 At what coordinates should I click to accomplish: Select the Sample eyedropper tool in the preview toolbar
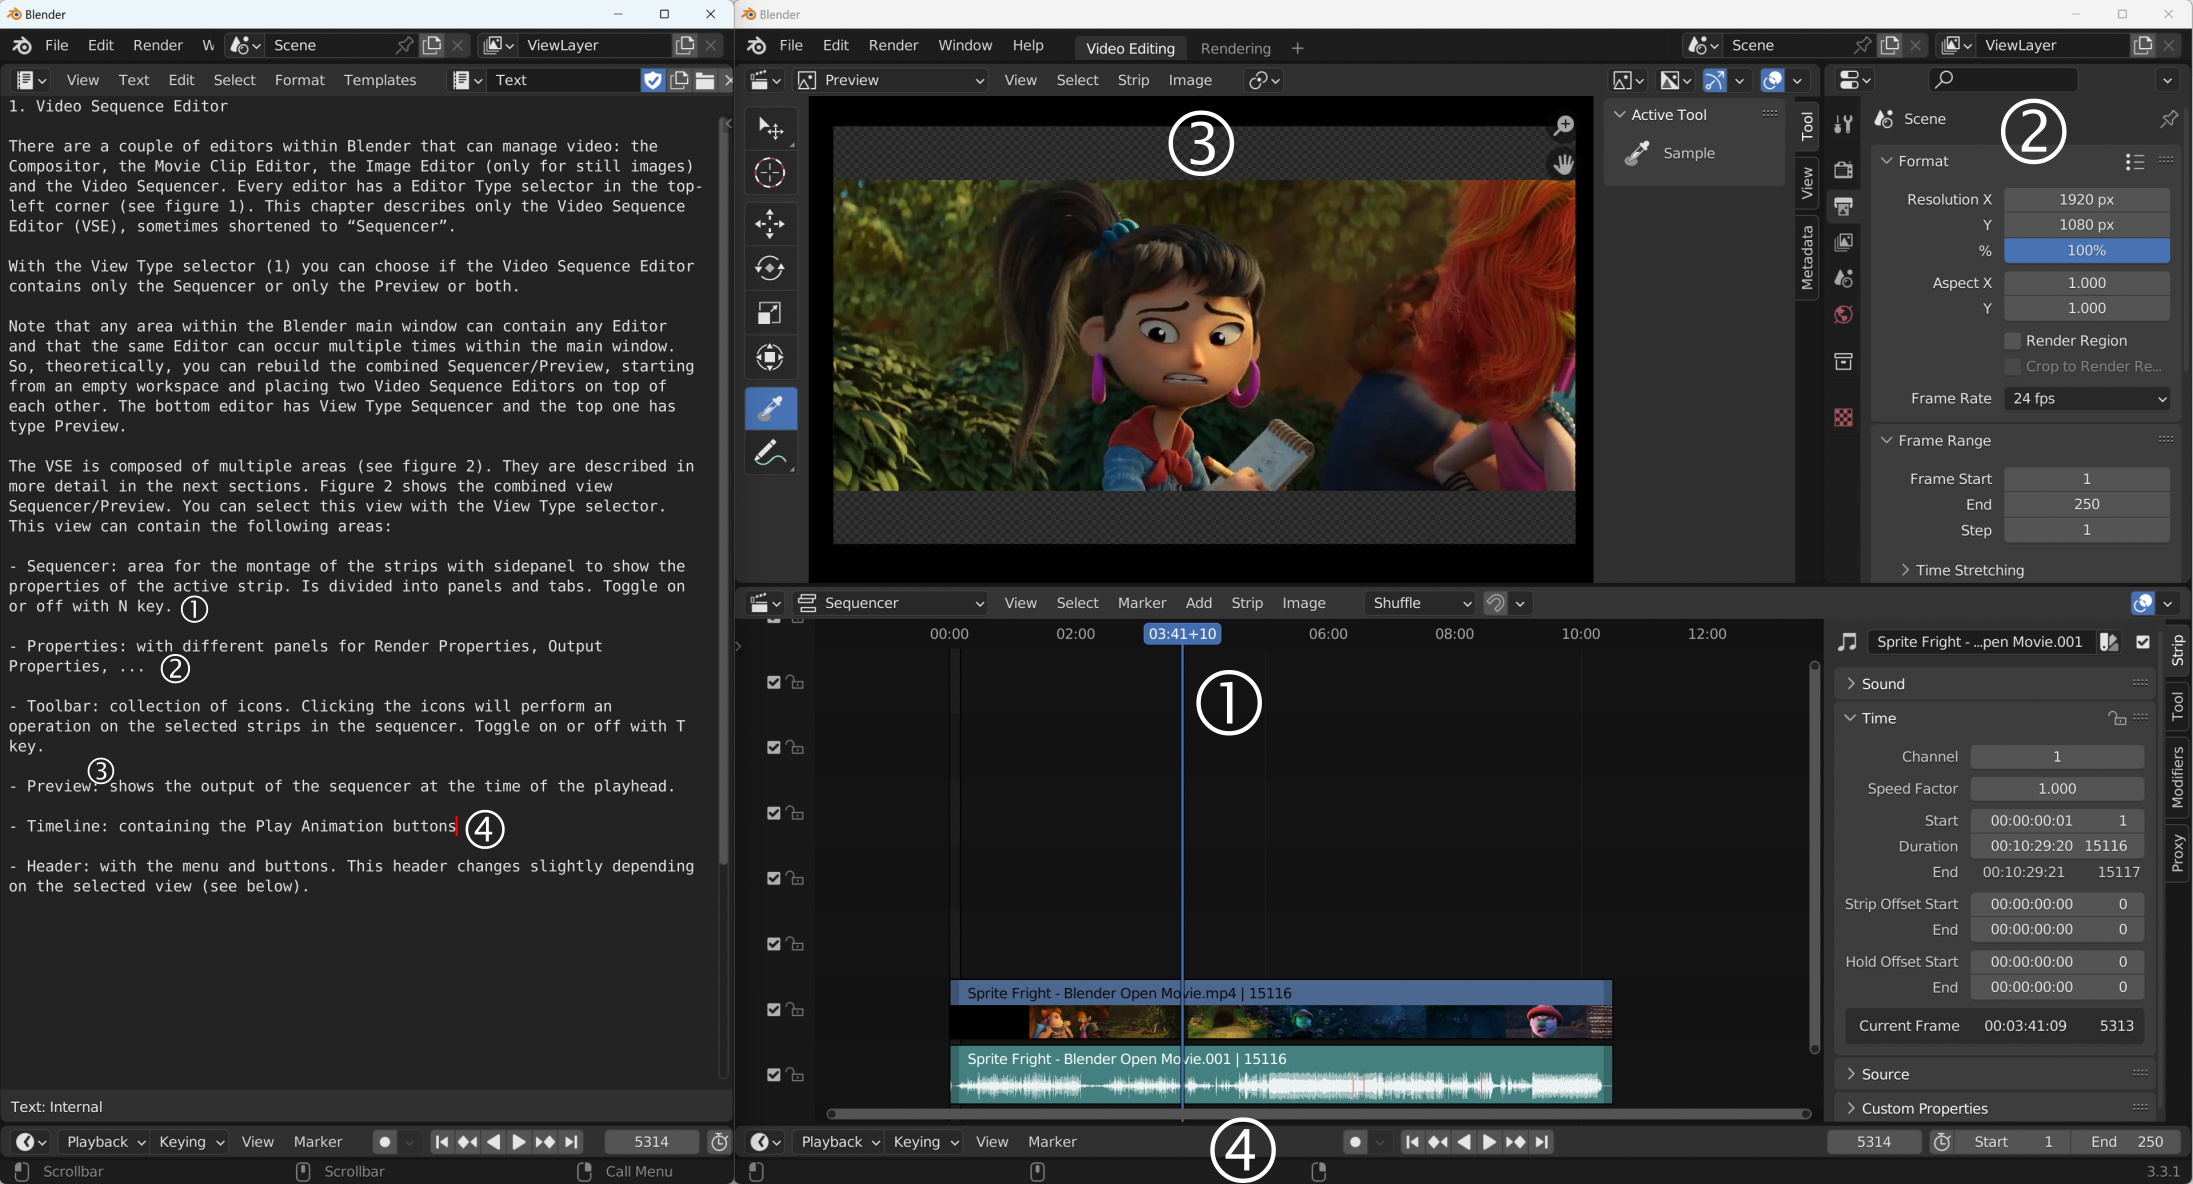pos(770,408)
